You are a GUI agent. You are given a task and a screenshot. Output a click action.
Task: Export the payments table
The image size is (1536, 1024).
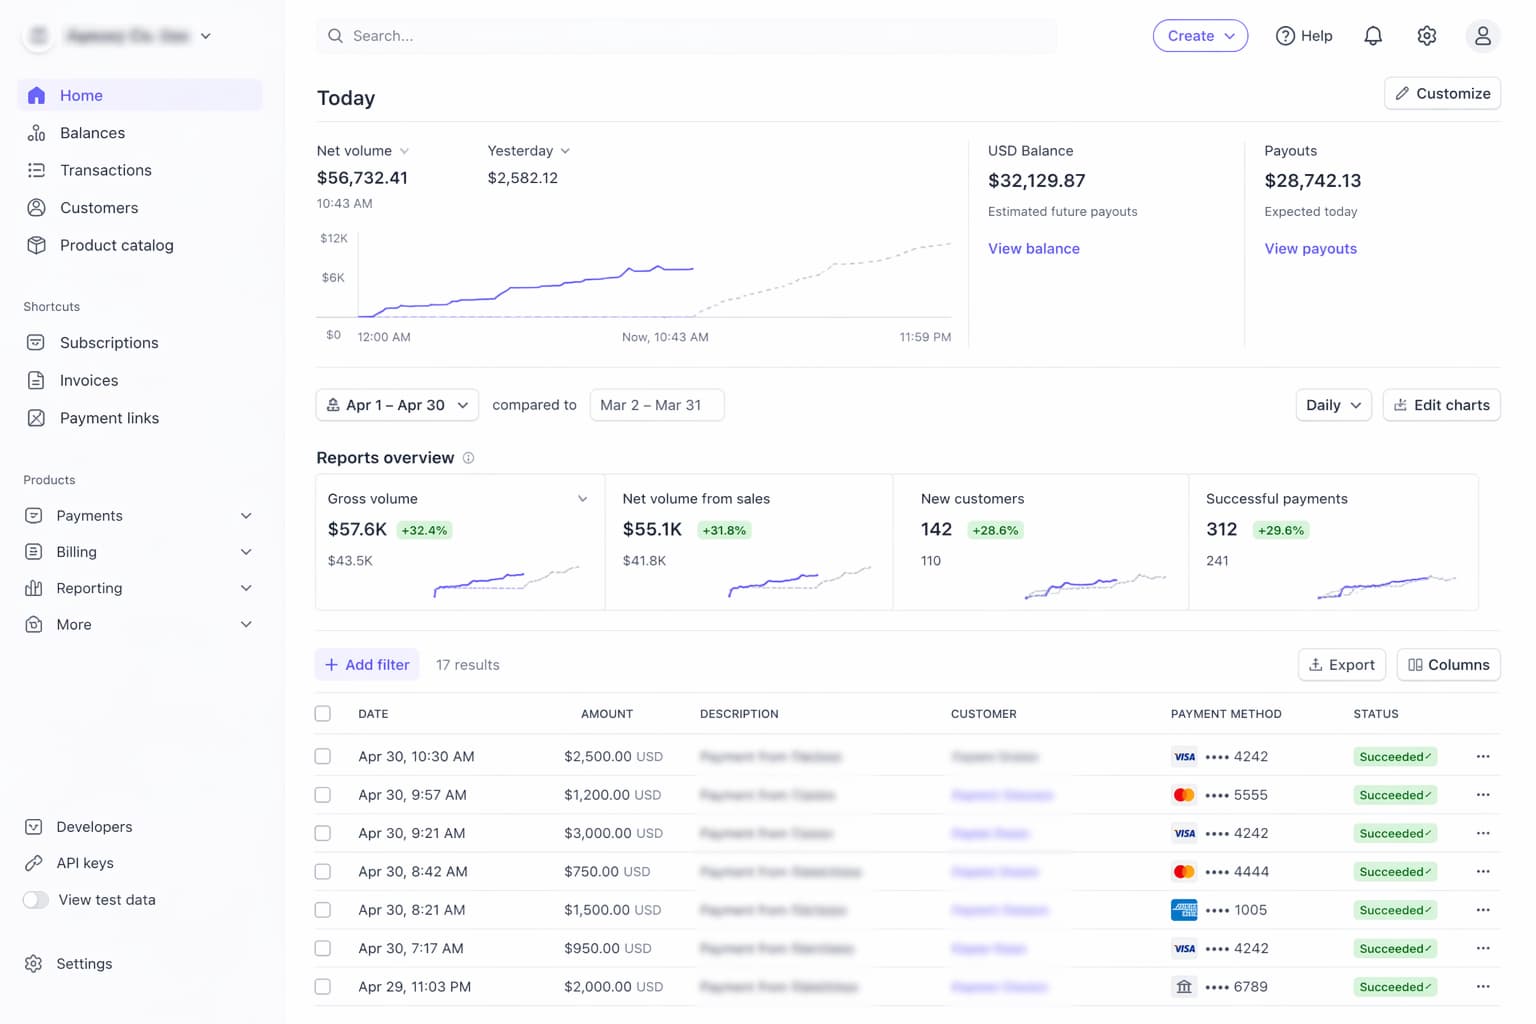pos(1342,665)
